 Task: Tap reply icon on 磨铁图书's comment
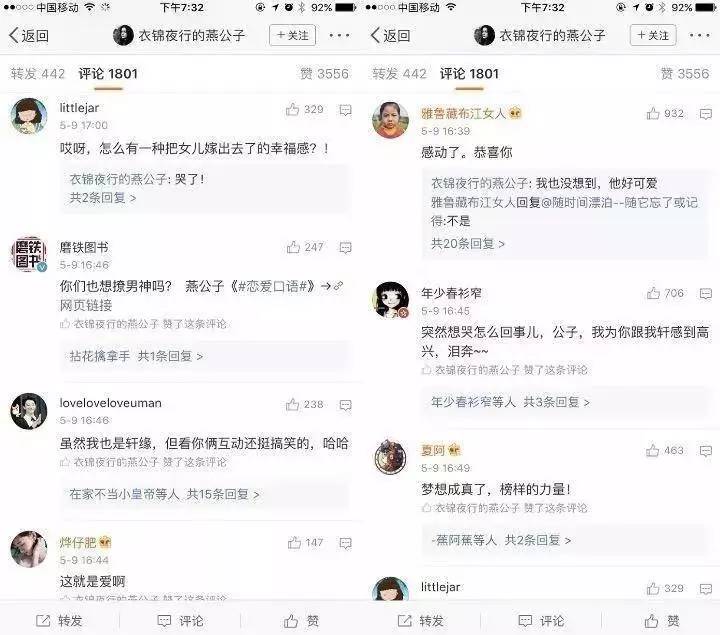point(345,248)
